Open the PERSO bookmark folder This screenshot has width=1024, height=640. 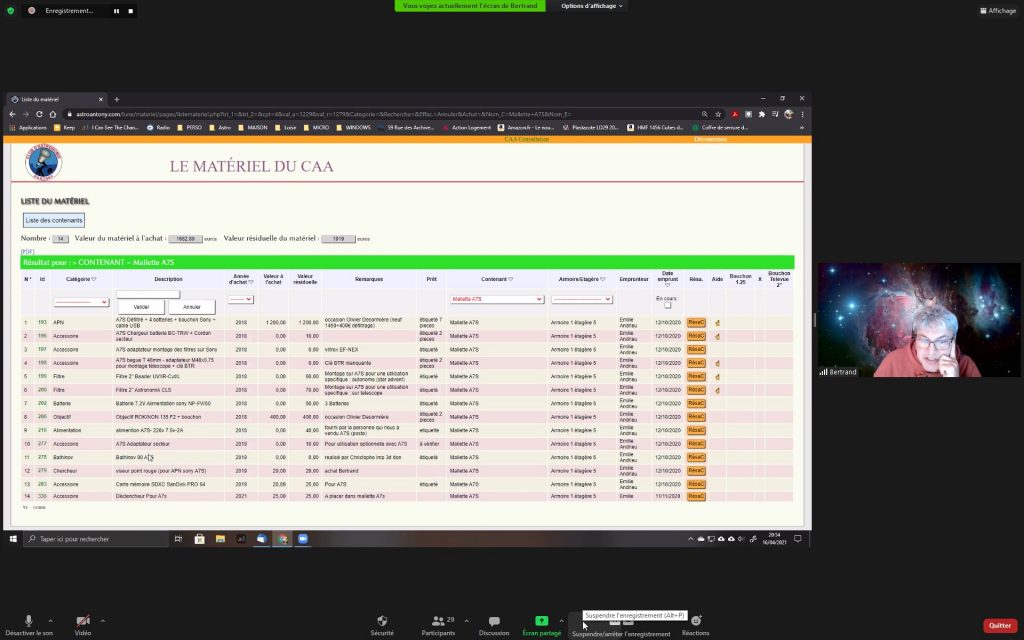189,127
